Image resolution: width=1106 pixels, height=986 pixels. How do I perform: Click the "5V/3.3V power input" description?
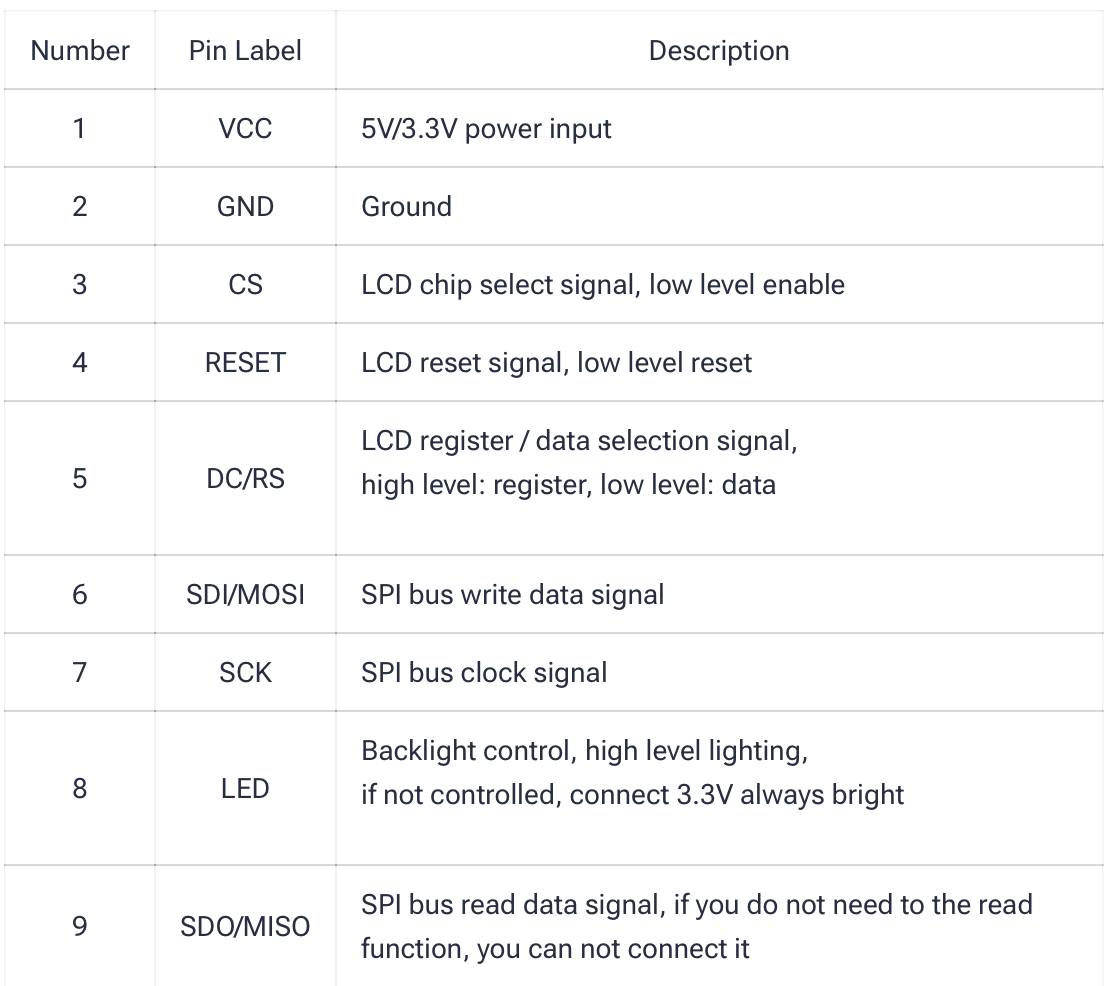(x=486, y=129)
